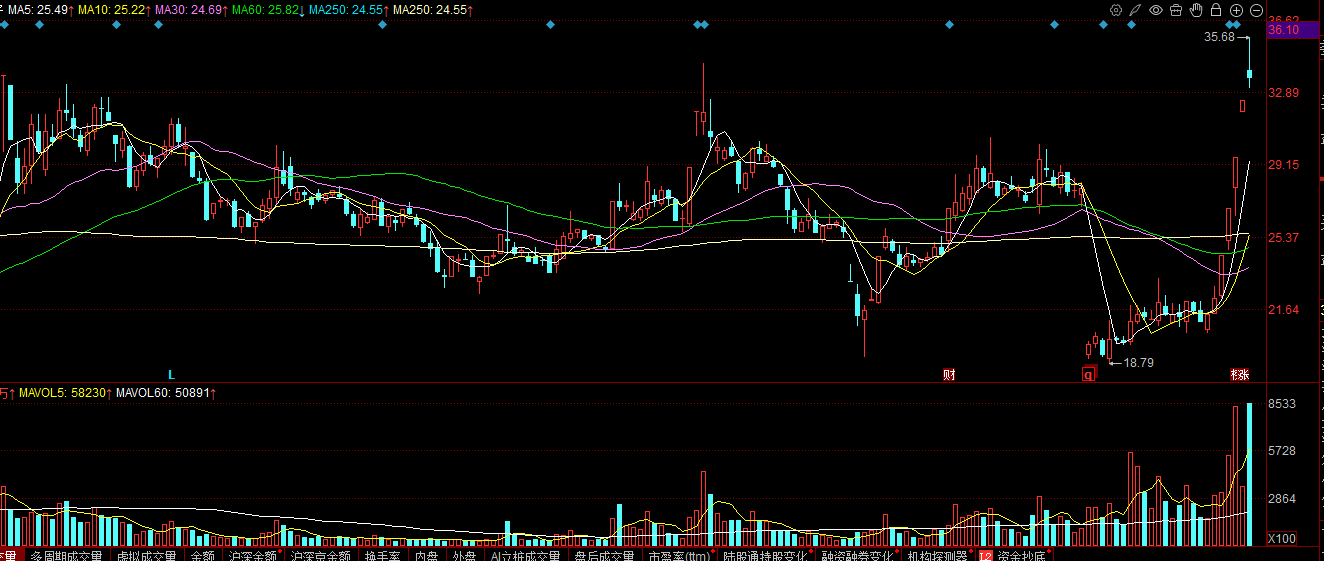The width and height of the screenshot is (1324, 561).
Task: Open the 陆股通持股变化 tab
Action: tap(764, 556)
